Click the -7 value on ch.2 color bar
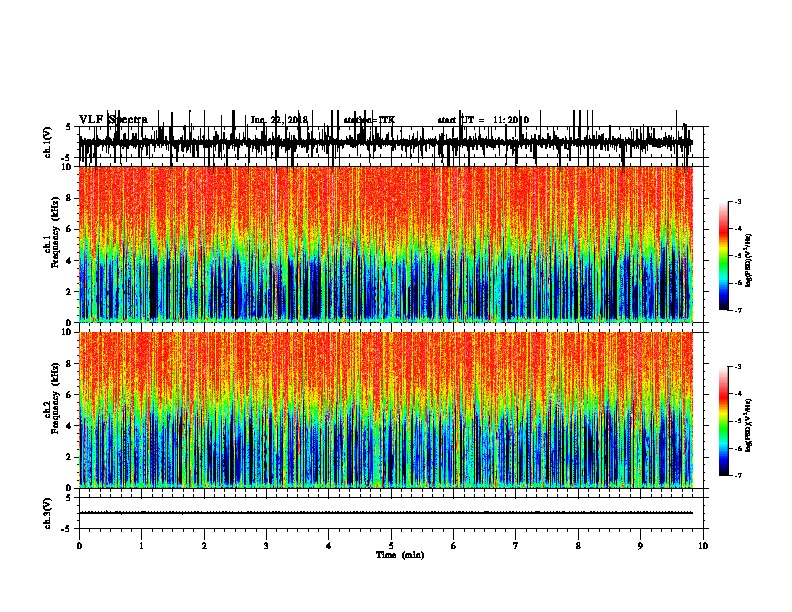The height and width of the screenshot is (612, 792). pos(738,475)
